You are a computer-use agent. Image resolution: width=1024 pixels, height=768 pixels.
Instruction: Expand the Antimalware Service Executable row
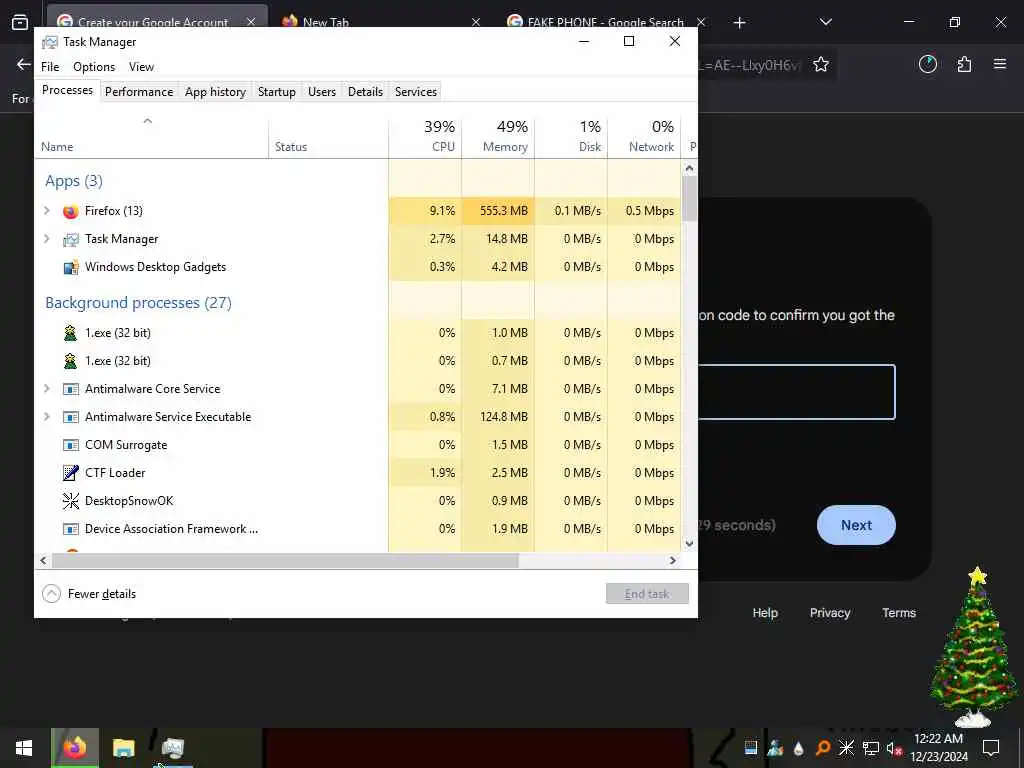46,416
